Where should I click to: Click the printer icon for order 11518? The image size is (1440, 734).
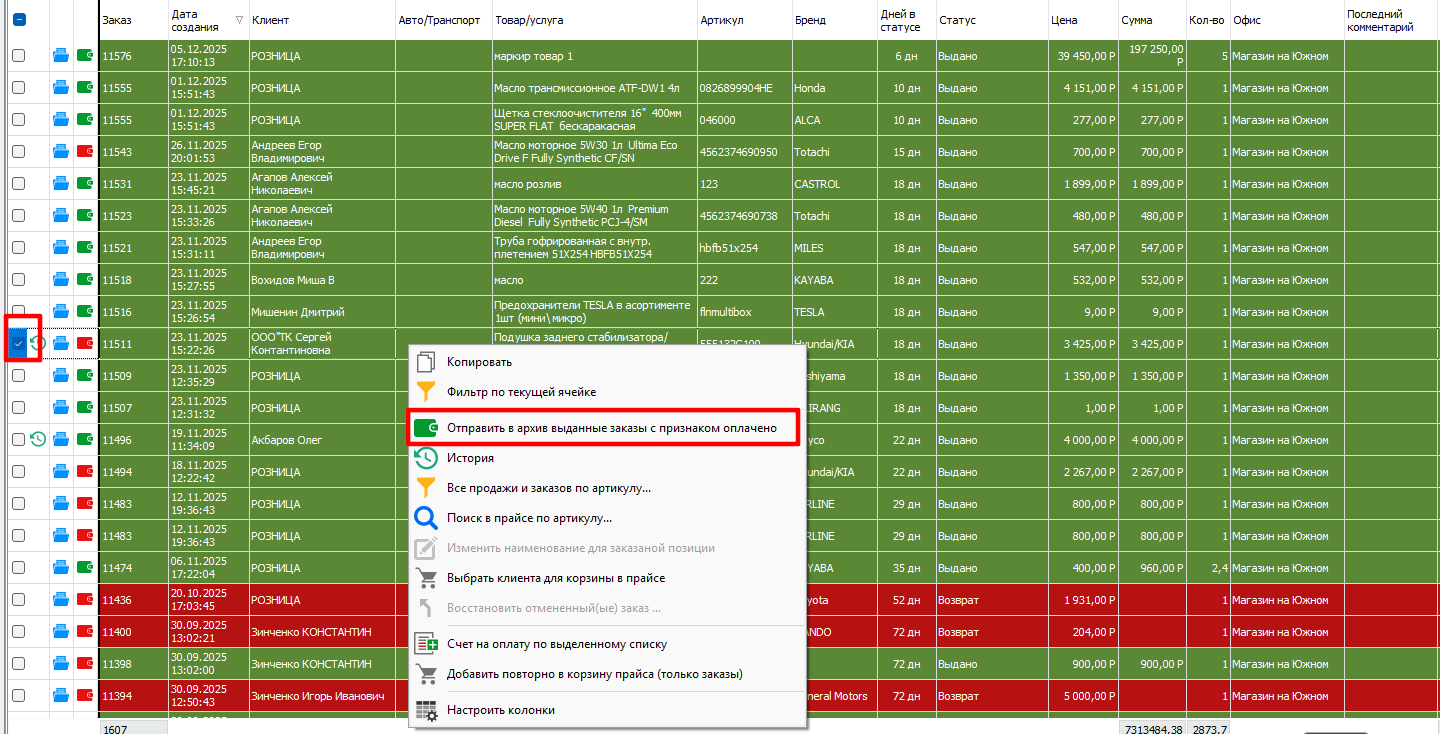point(61,280)
